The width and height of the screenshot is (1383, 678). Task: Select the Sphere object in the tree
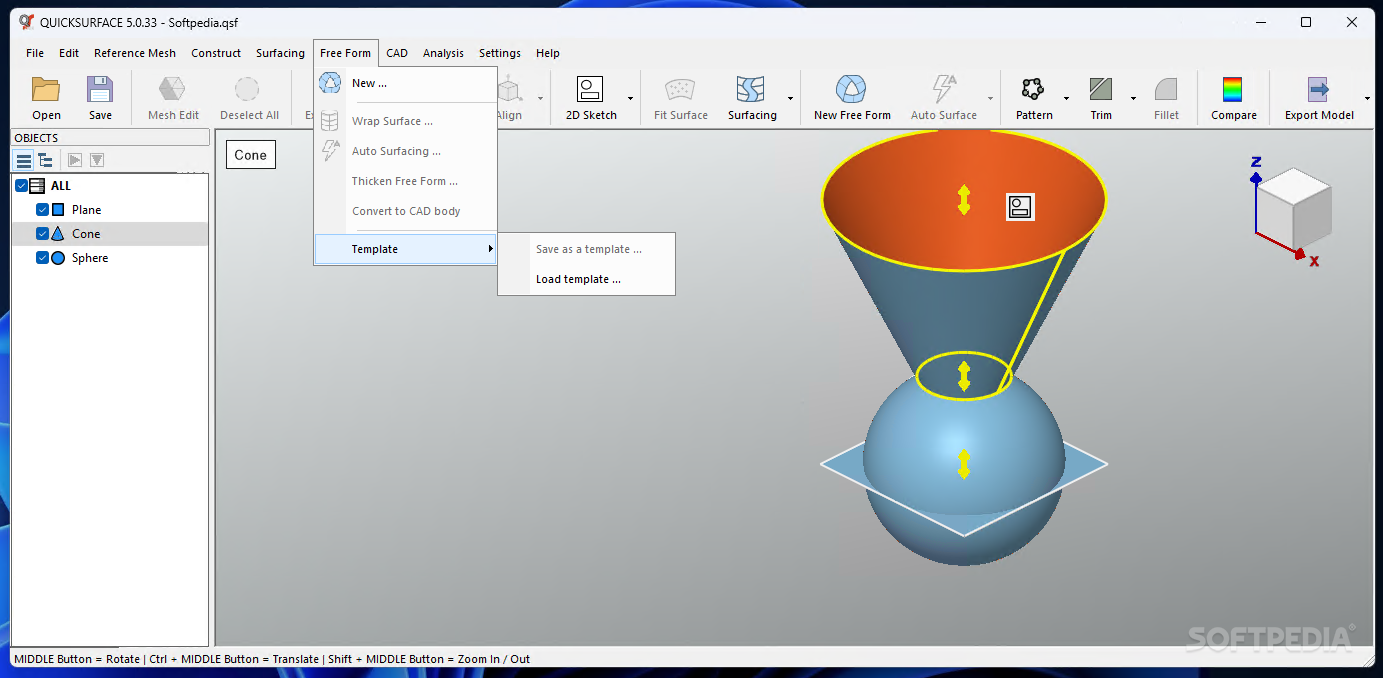[x=90, y=258]
